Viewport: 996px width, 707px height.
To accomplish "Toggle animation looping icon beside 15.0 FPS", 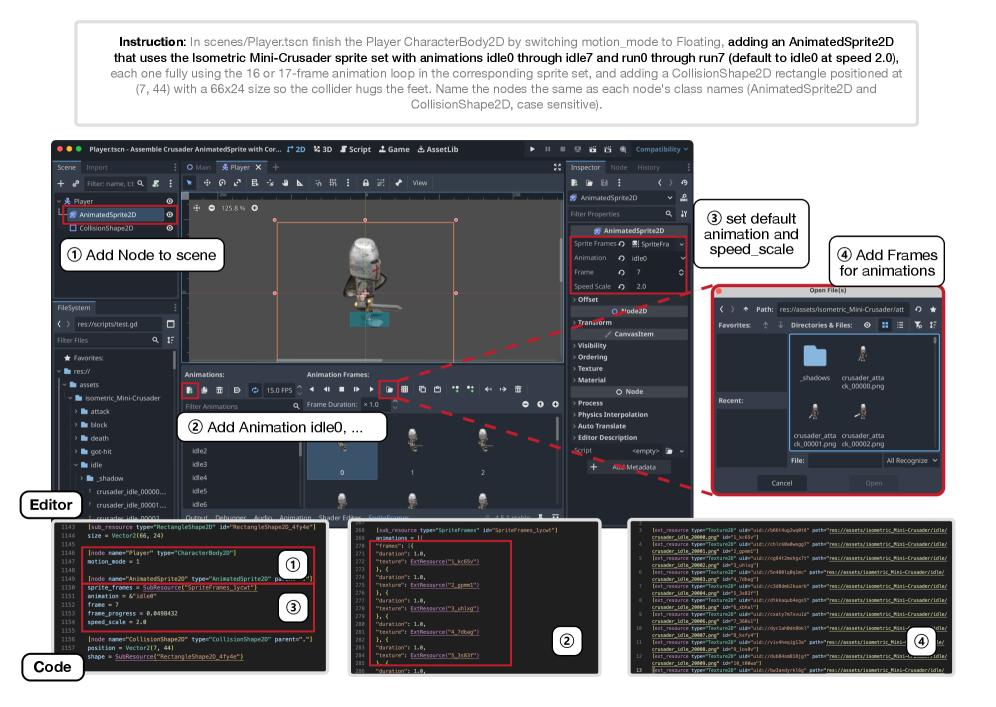I will click(255, 390).
